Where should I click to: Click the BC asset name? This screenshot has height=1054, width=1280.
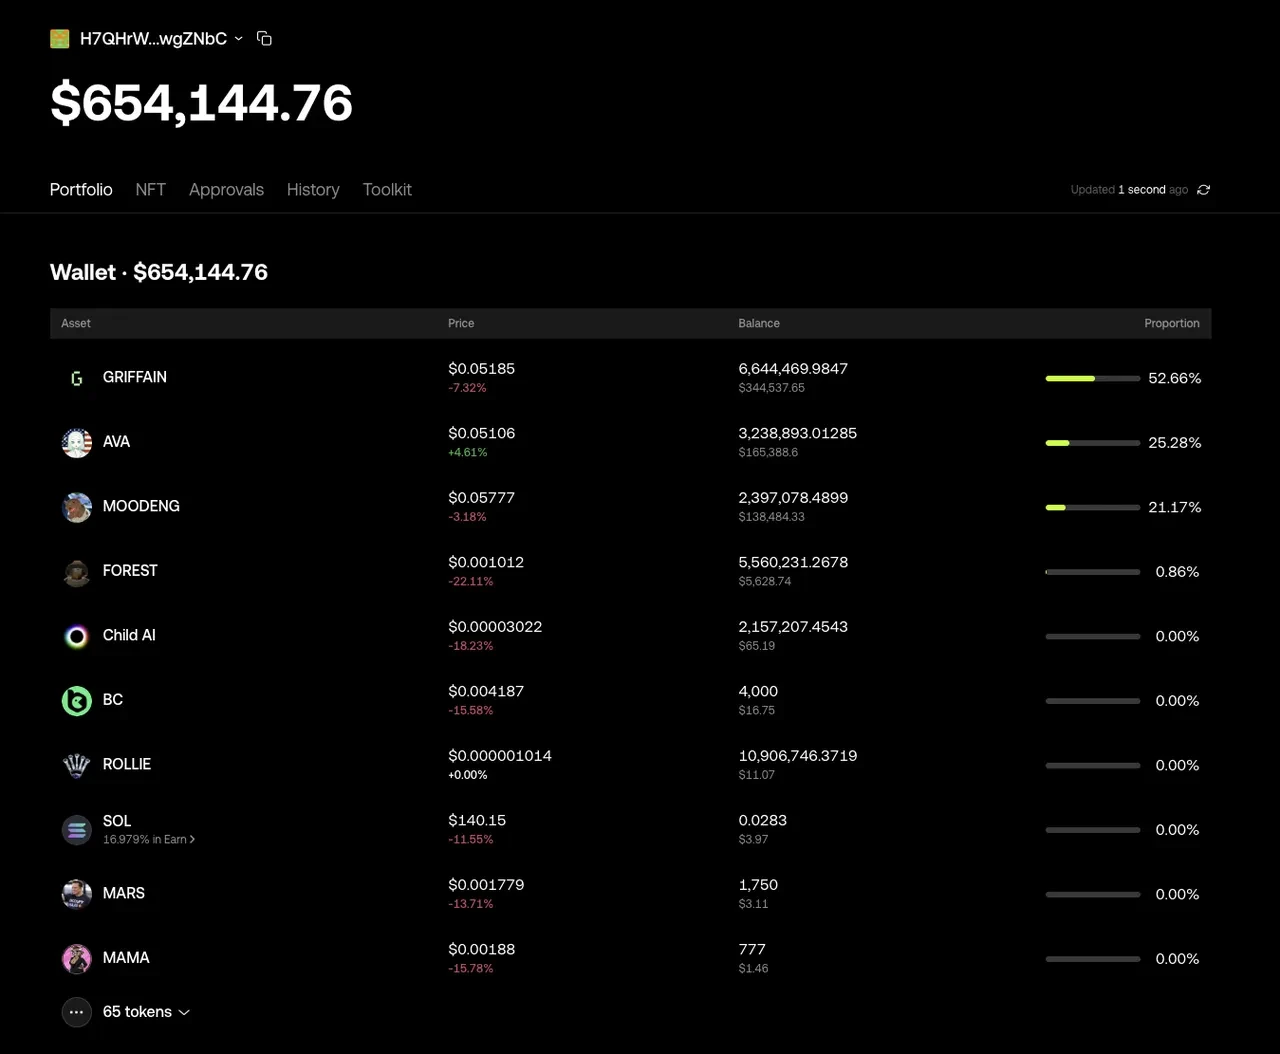(113, 699)
